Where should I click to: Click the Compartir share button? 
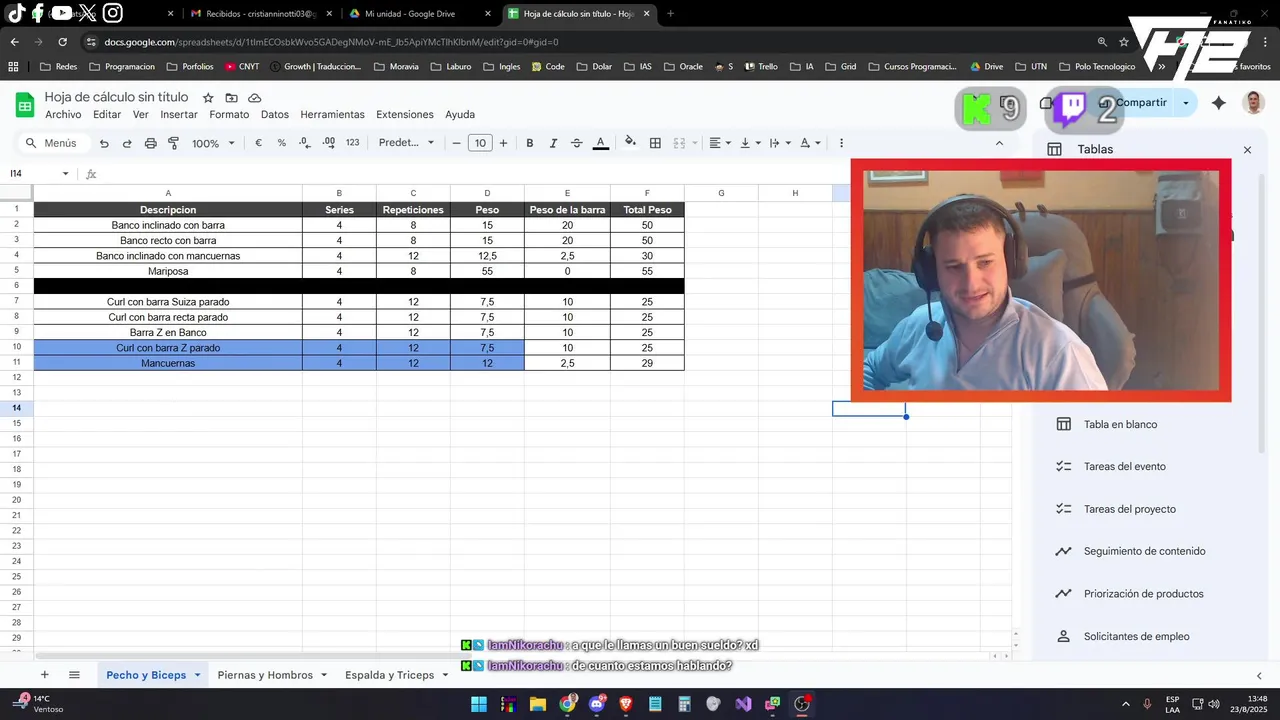pos(1136,102)
